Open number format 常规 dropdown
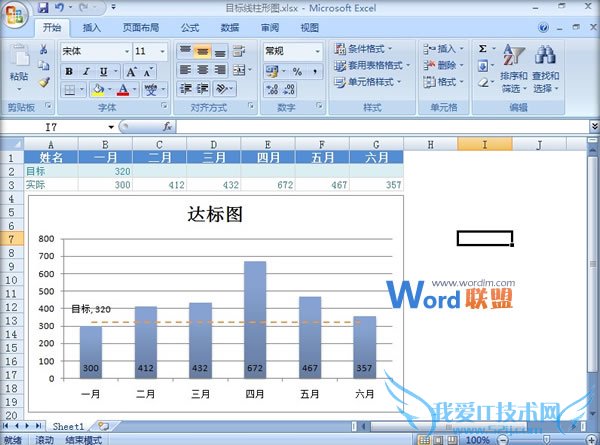This screenshot has width=600, height=445. click(317, 51)
